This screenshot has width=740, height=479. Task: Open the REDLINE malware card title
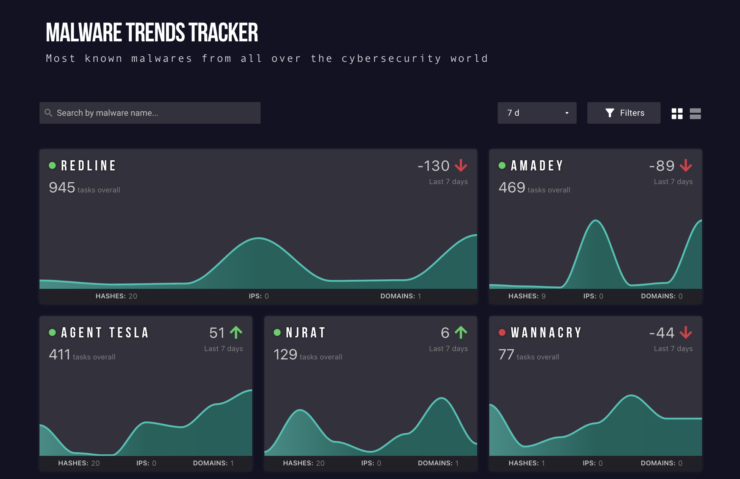(x=89, y=166)
